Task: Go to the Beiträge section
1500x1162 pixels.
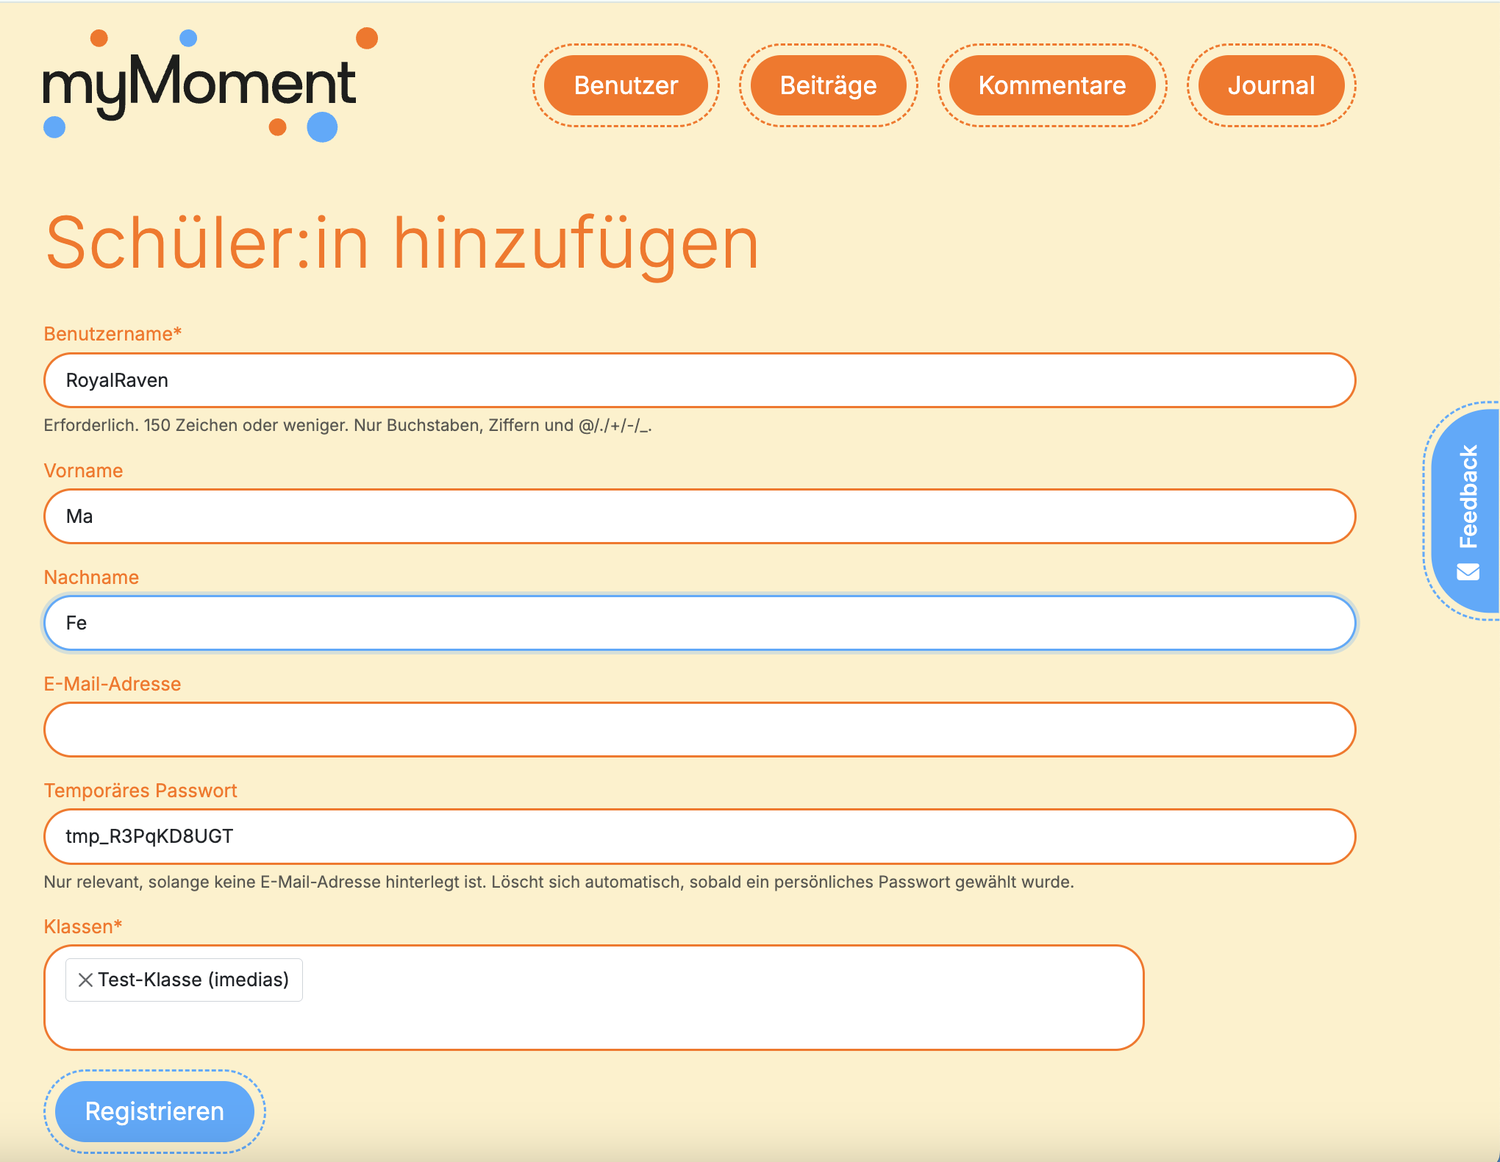Action: [828, 86]
